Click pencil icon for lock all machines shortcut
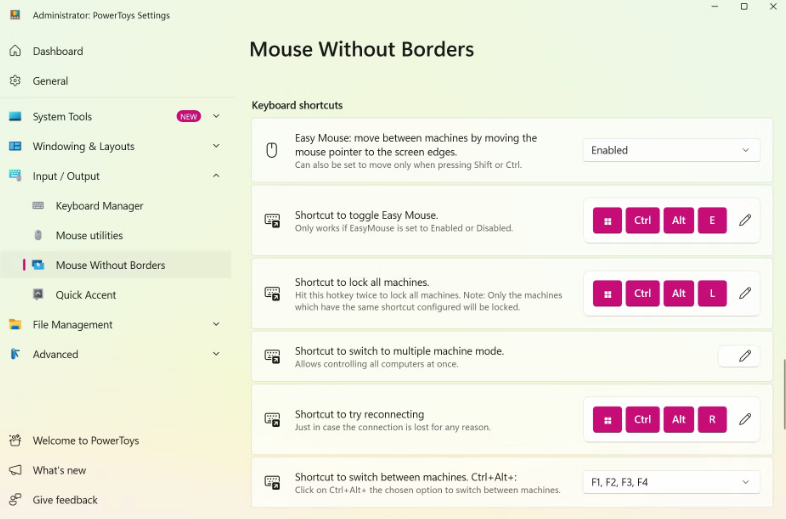This screenshot has width=786, height=519. tap(745, 294)
